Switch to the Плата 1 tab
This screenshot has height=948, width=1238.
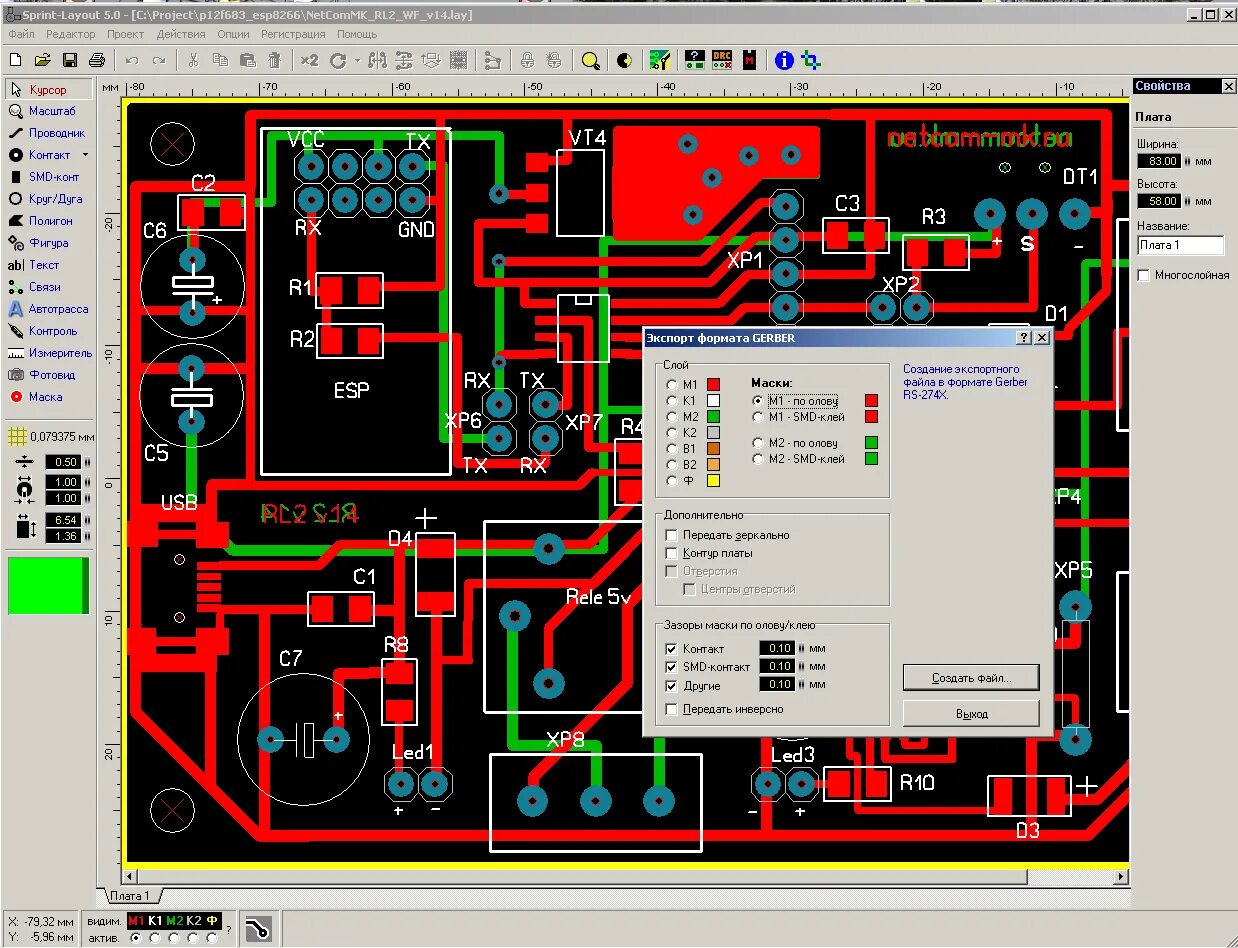tap(129, 896)
